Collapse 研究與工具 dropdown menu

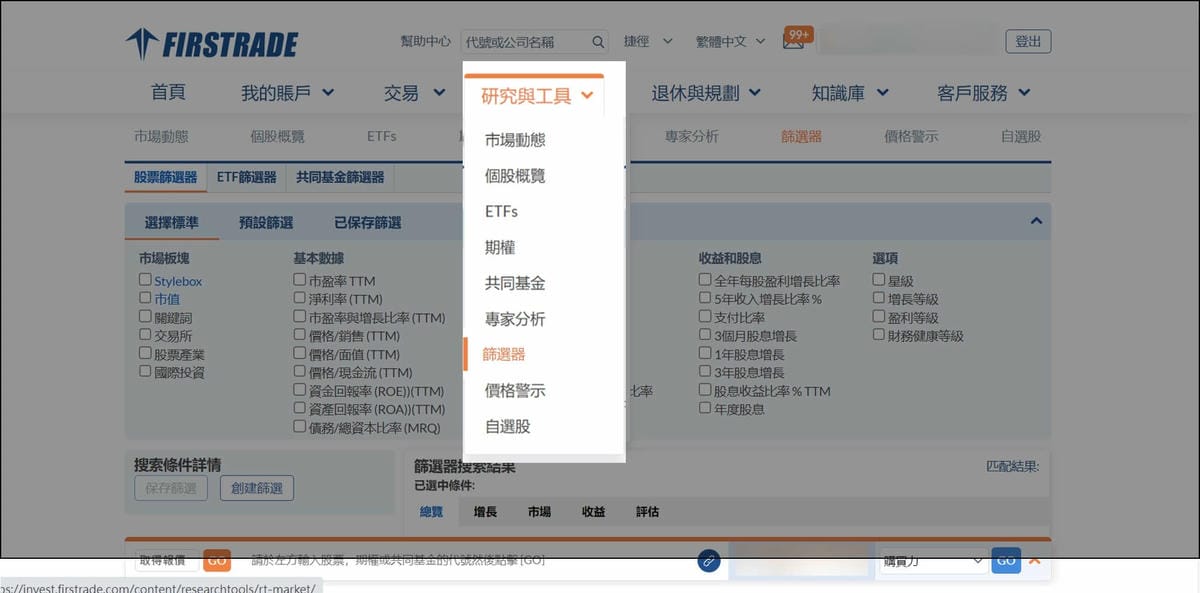(x=537, y=96)
